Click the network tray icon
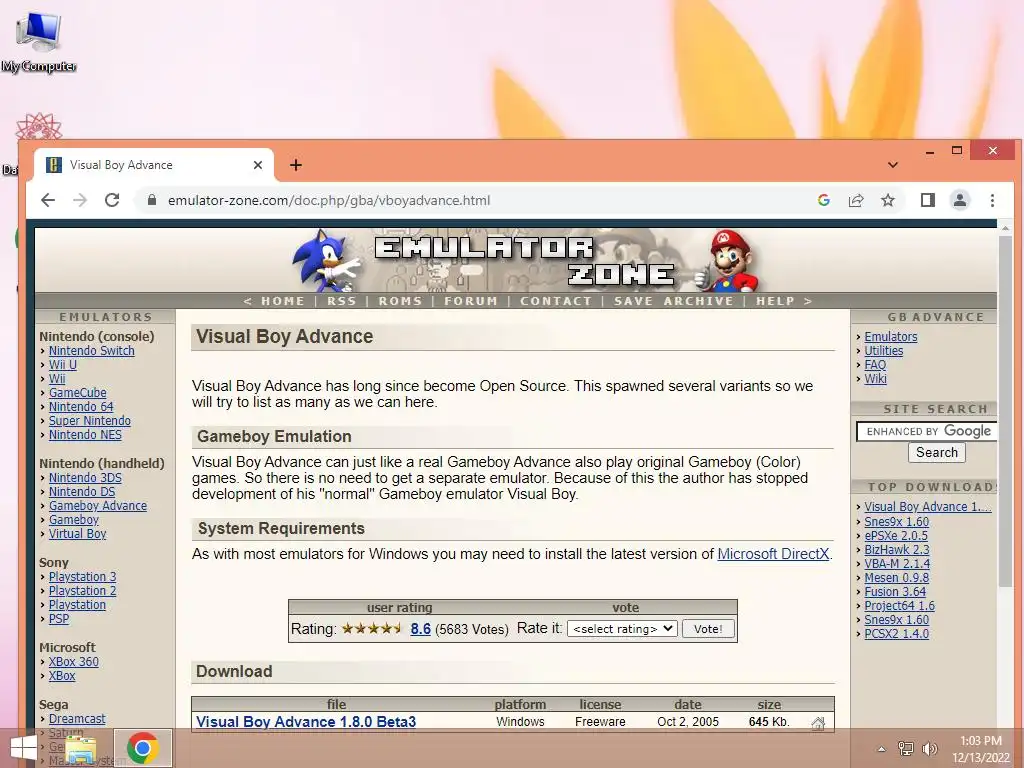Screen dimensions: 1024x768 point(906,748)
